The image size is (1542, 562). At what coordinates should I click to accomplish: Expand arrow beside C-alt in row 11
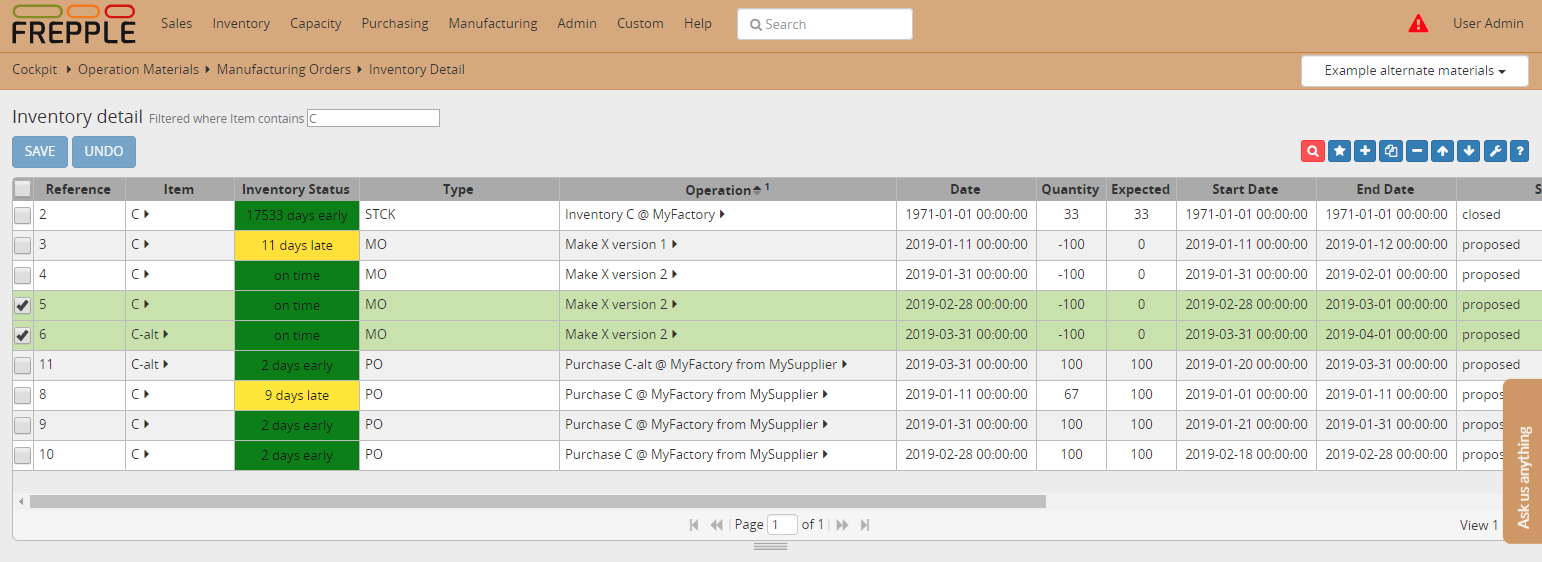tap(166, 364)
